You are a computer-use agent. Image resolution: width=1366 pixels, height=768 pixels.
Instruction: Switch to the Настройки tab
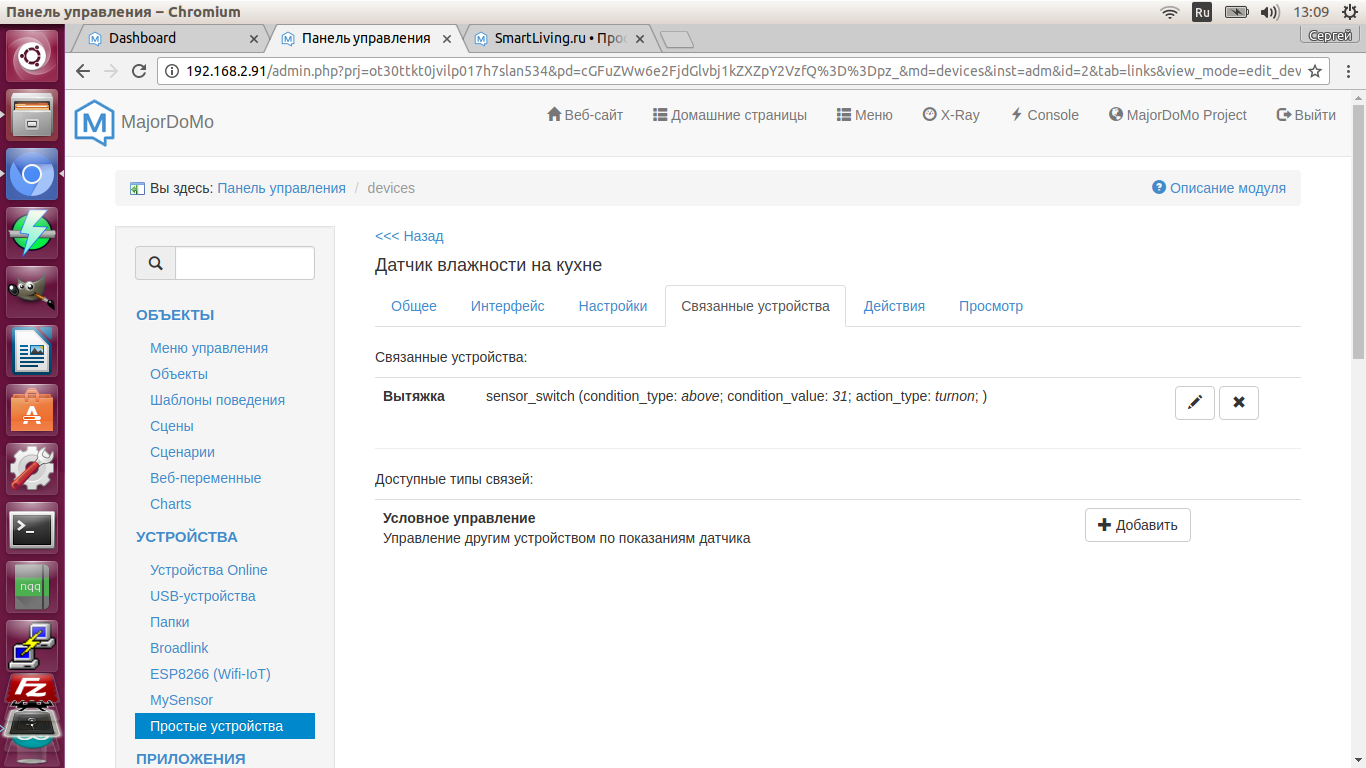pyautogui.click(x=613, y=306)
